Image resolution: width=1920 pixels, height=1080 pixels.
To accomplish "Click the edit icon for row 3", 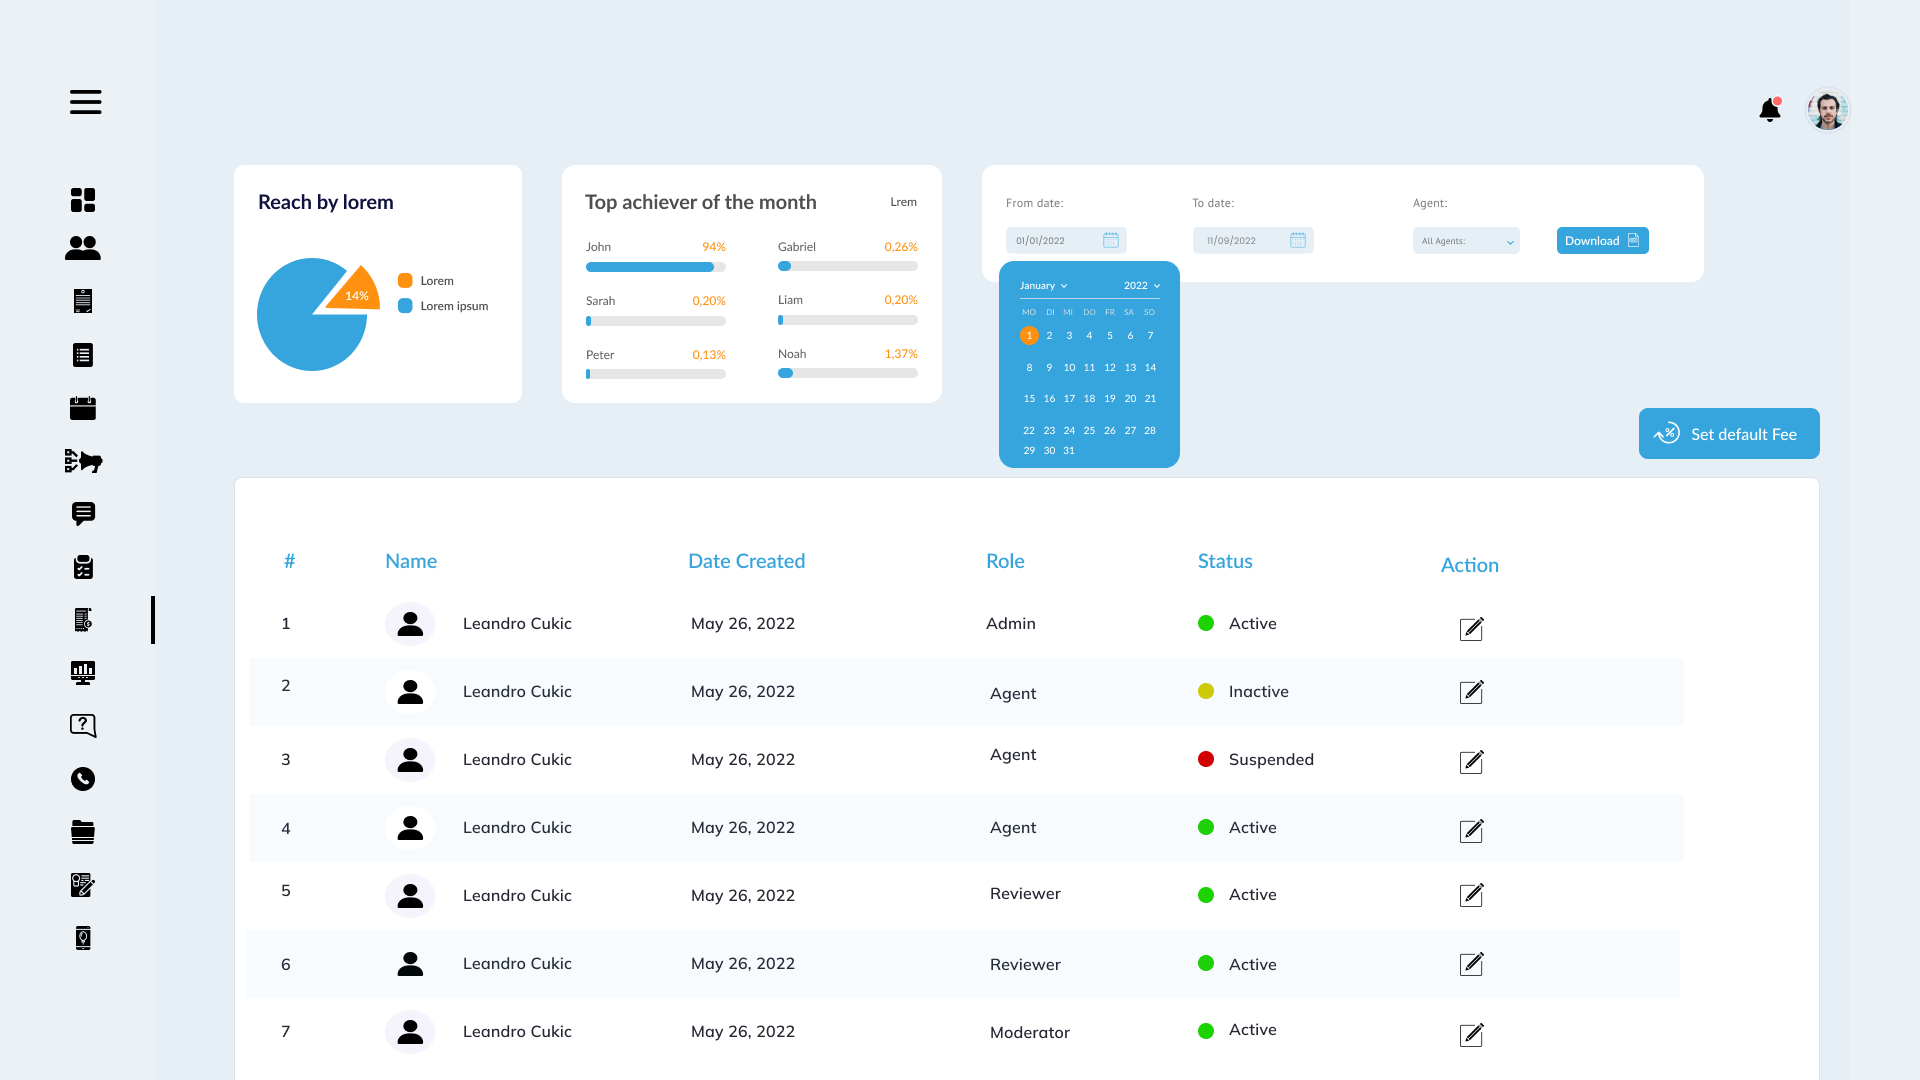I will [1471, 762].
